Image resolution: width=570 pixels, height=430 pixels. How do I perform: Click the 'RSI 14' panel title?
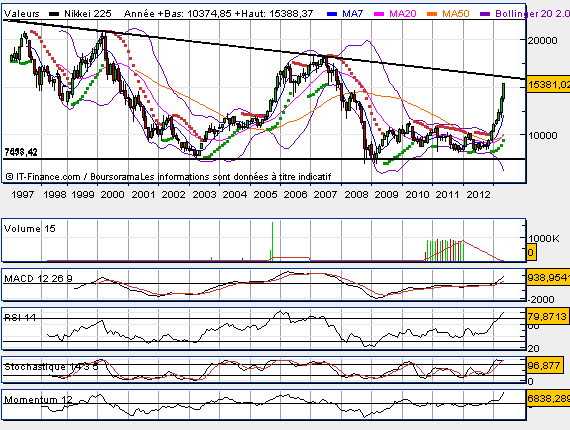pos(20,318)
